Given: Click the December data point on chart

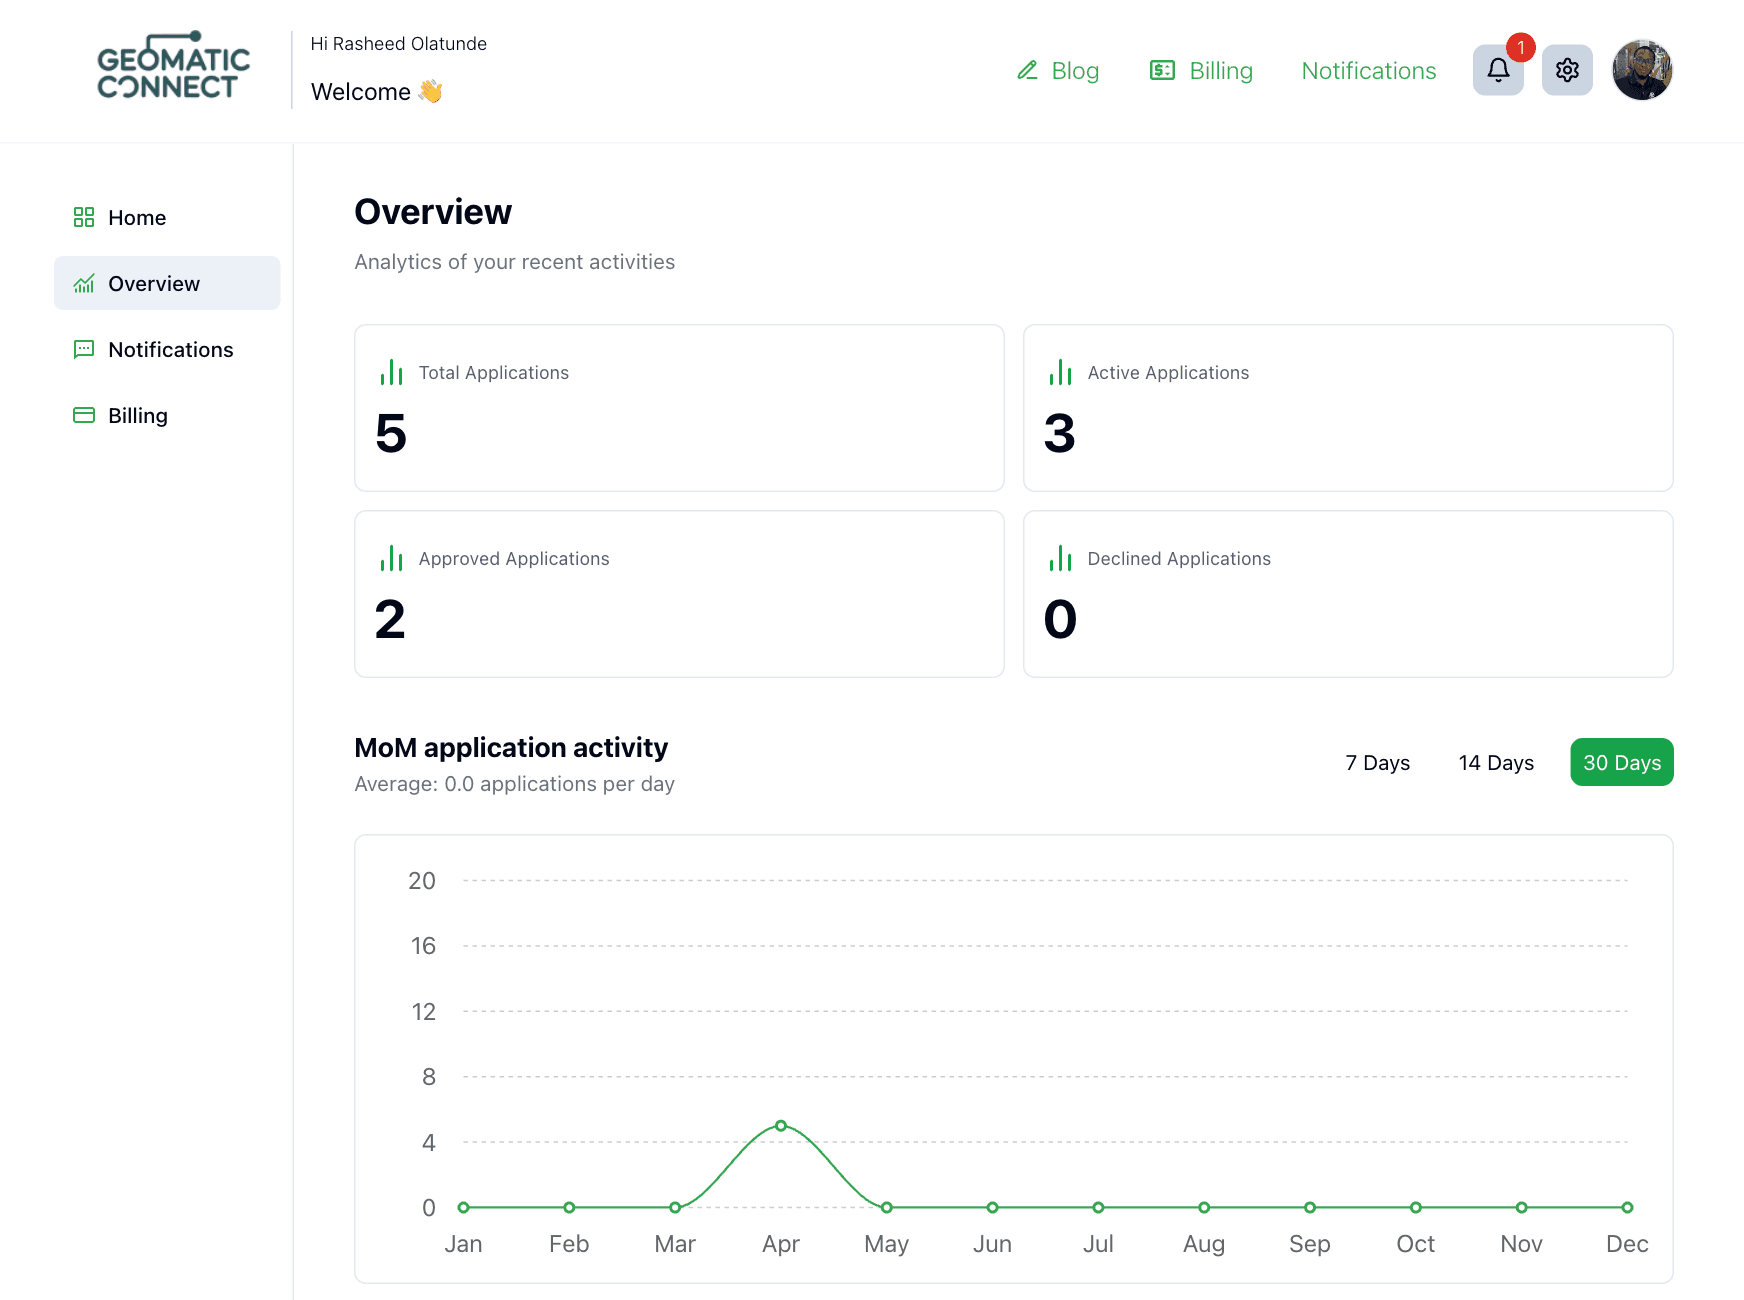Looking at the screenshot, I should (1627, 1208).
